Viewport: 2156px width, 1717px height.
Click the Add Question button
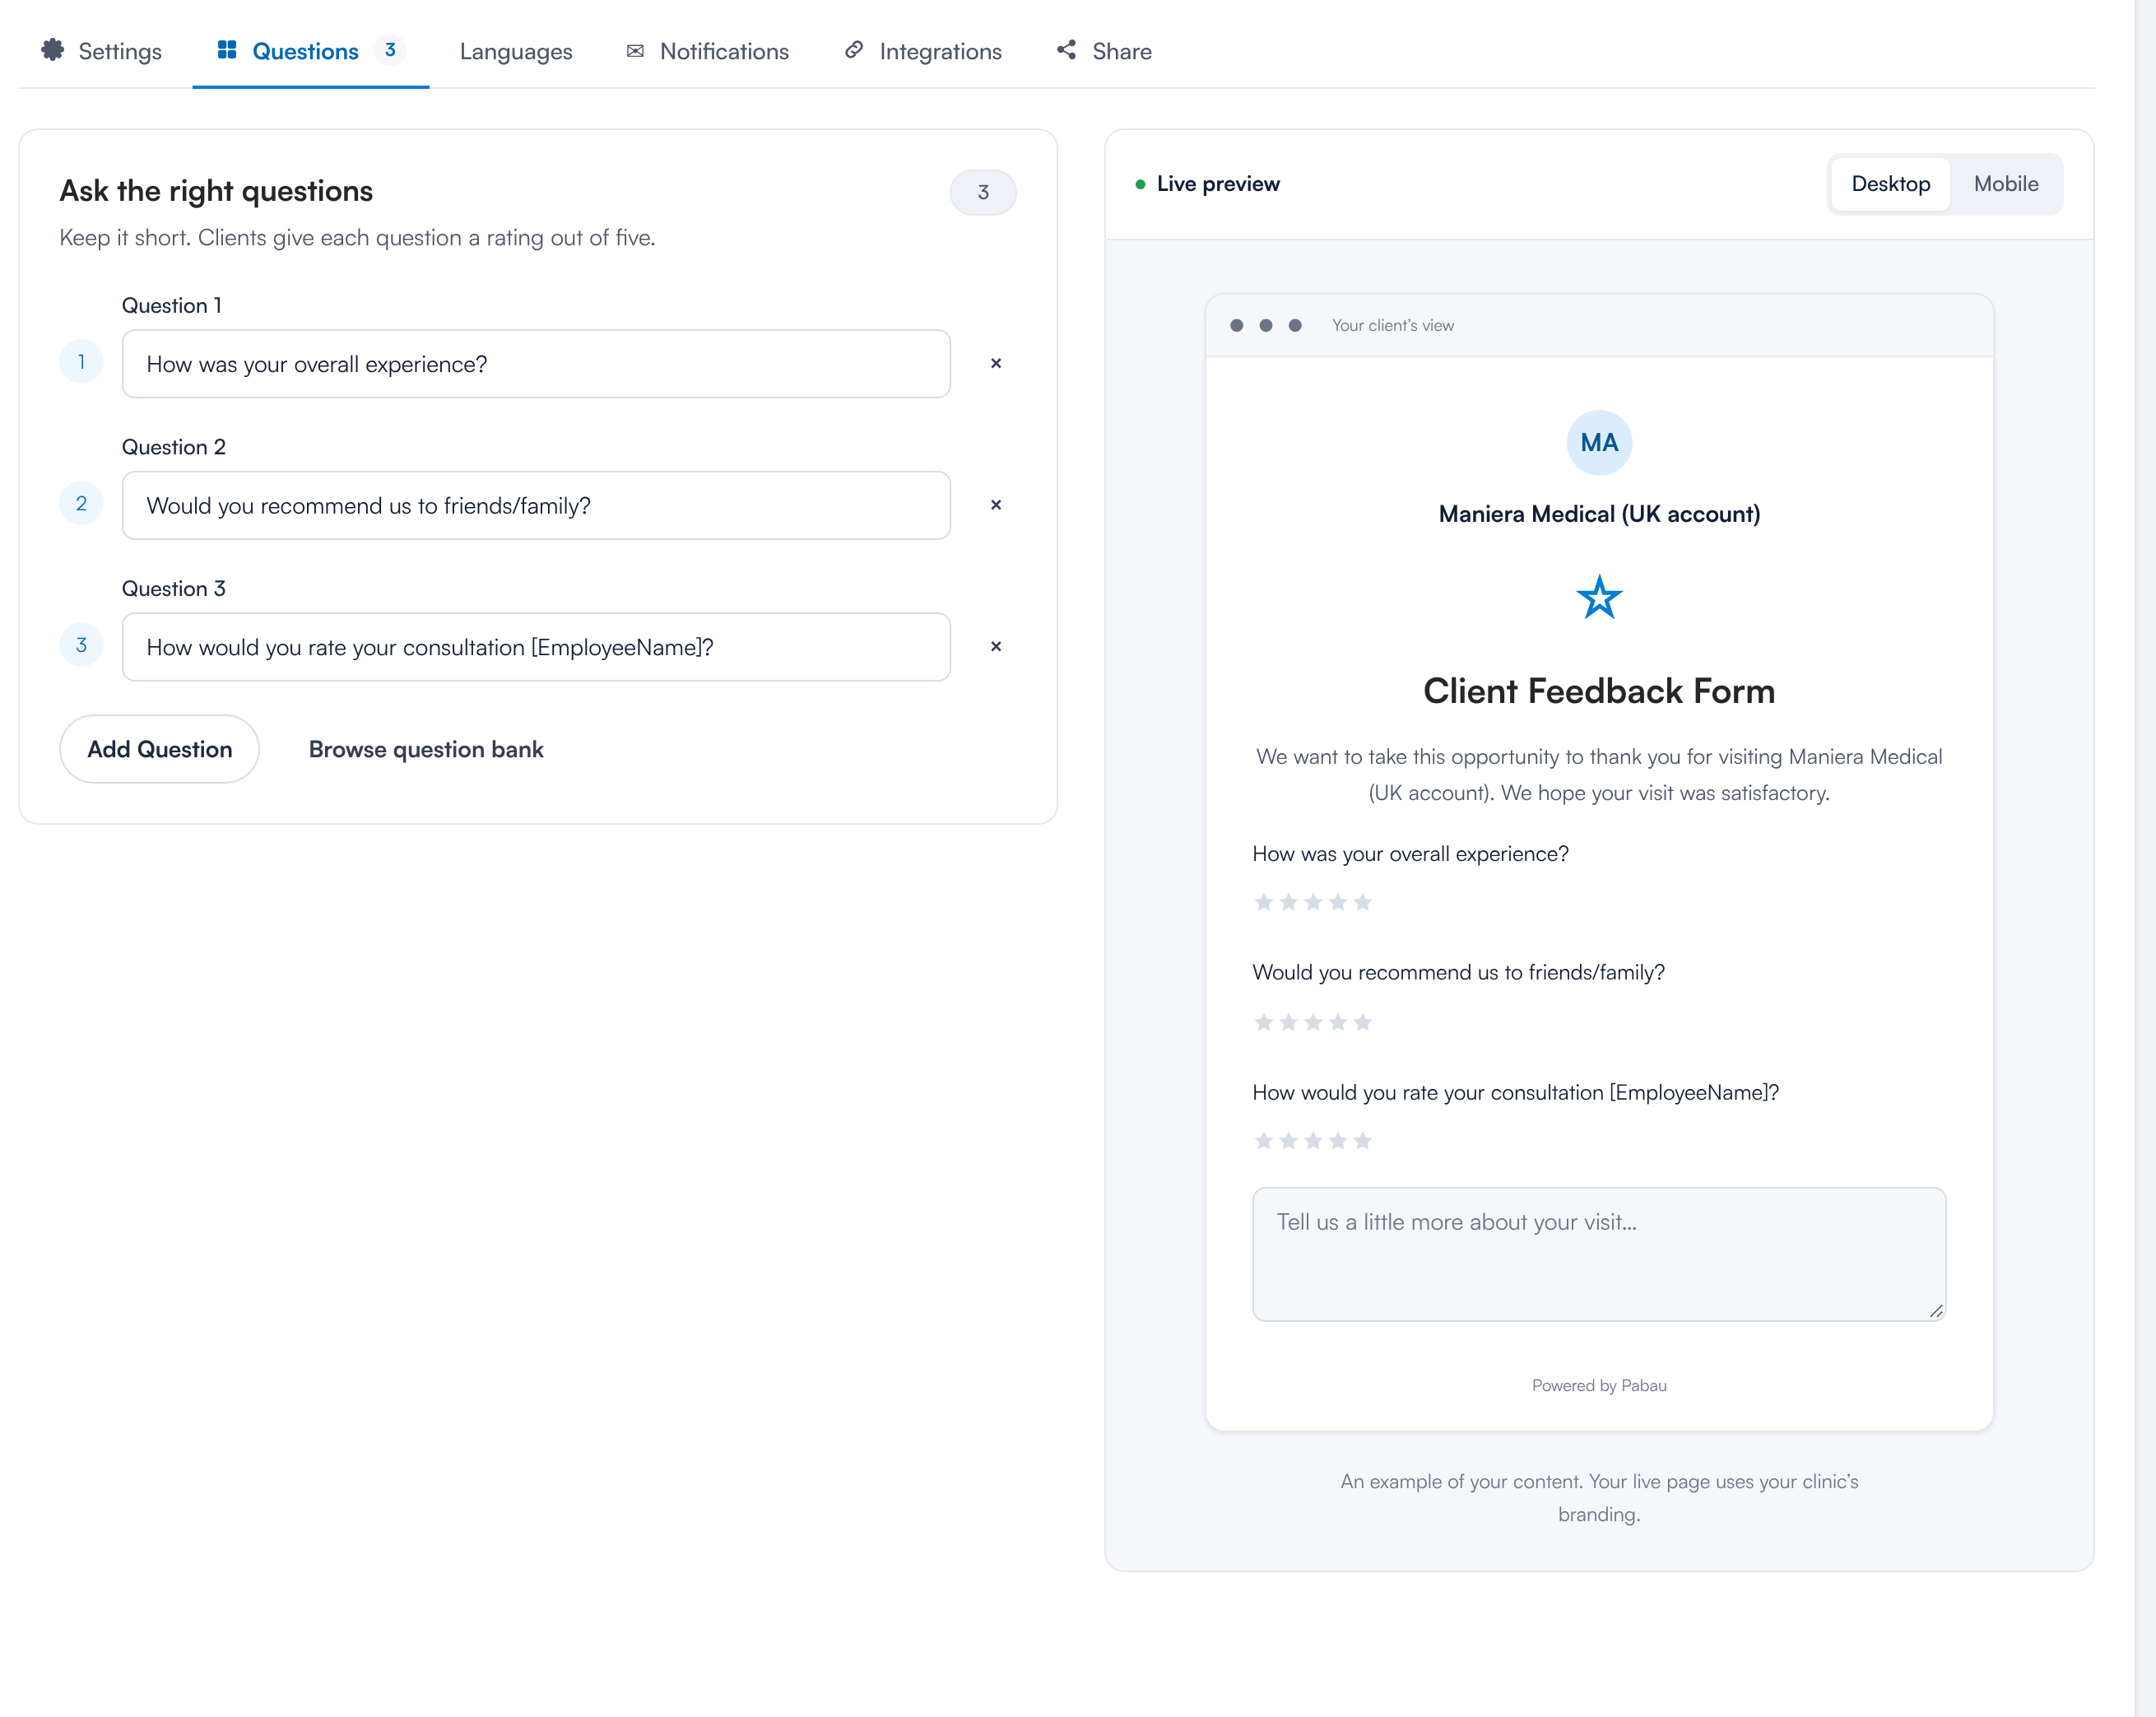point(160,749)
